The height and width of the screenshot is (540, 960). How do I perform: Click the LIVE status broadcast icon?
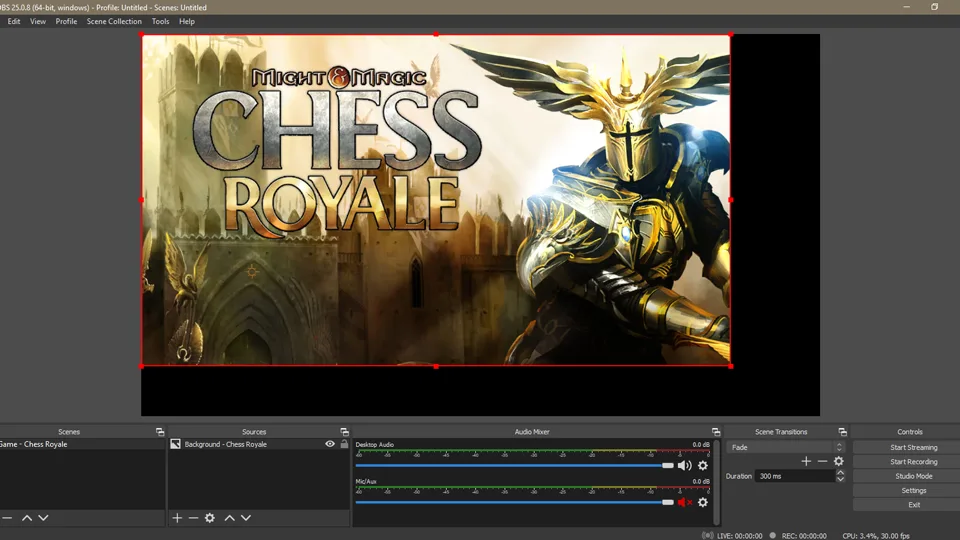pyautogui.click(x=707, y=535)
